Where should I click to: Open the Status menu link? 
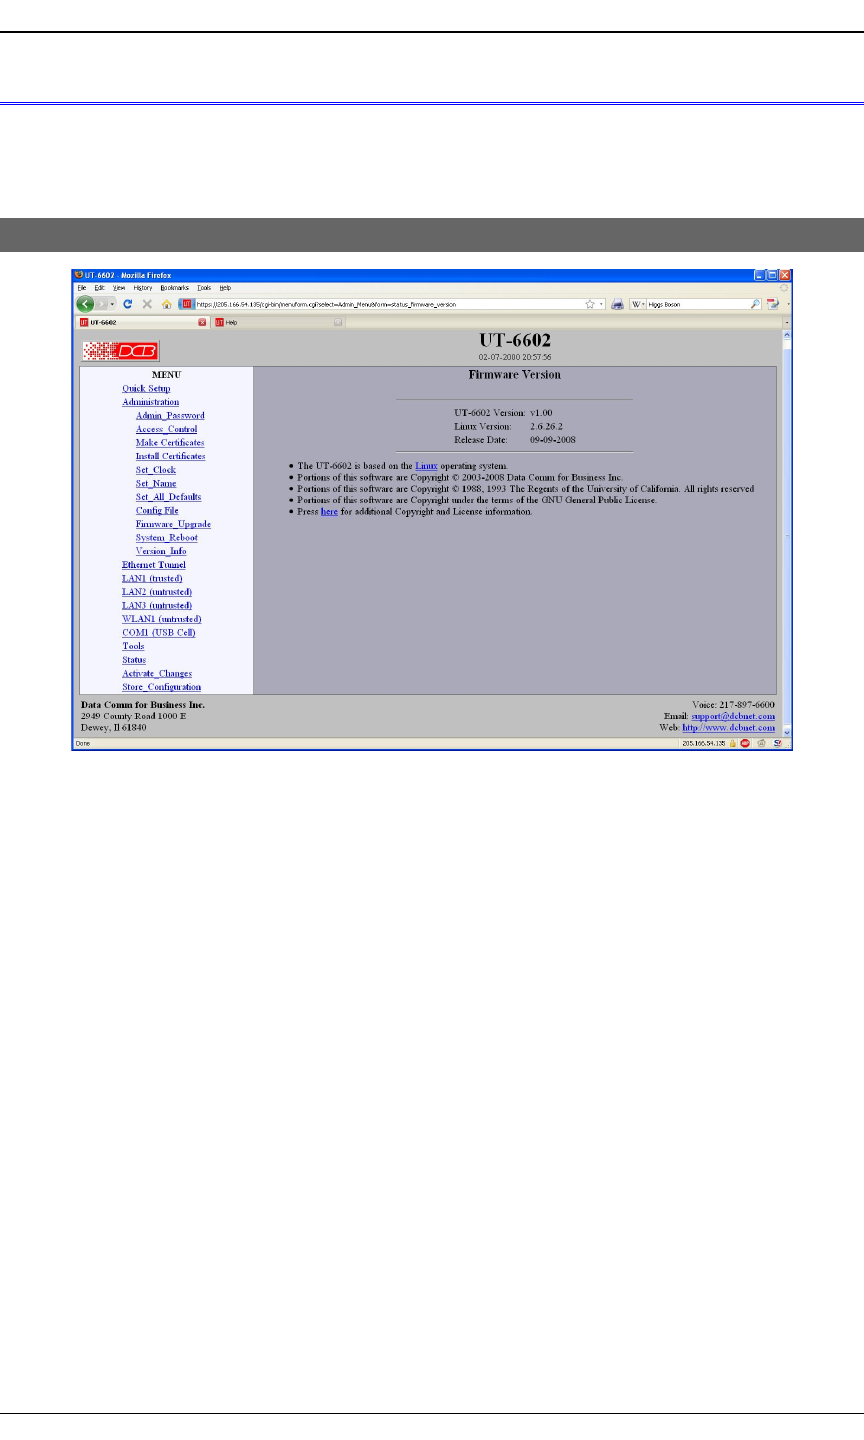134,660
